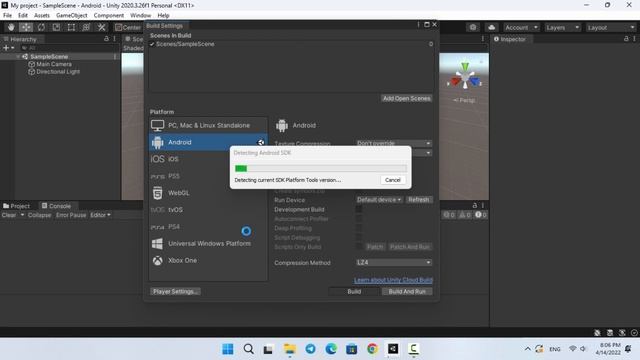This screenshot has height=360, width=640.
Task: Open Texture Compression dropdown
Action: pyautogui.click(x=393, y=143)
